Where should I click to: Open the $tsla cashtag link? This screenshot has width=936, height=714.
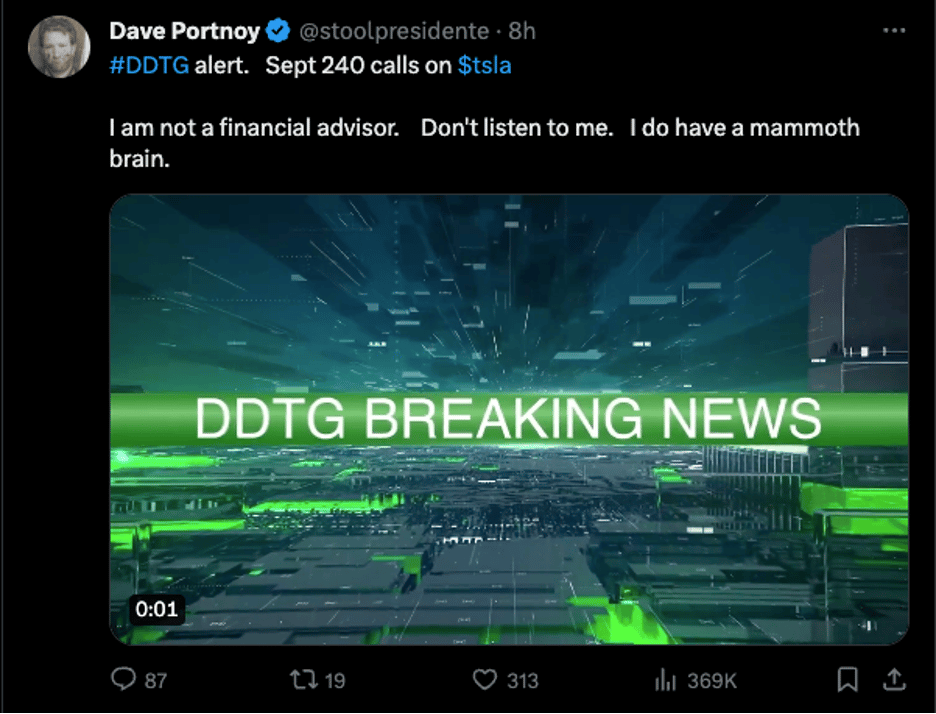point(485,65)
